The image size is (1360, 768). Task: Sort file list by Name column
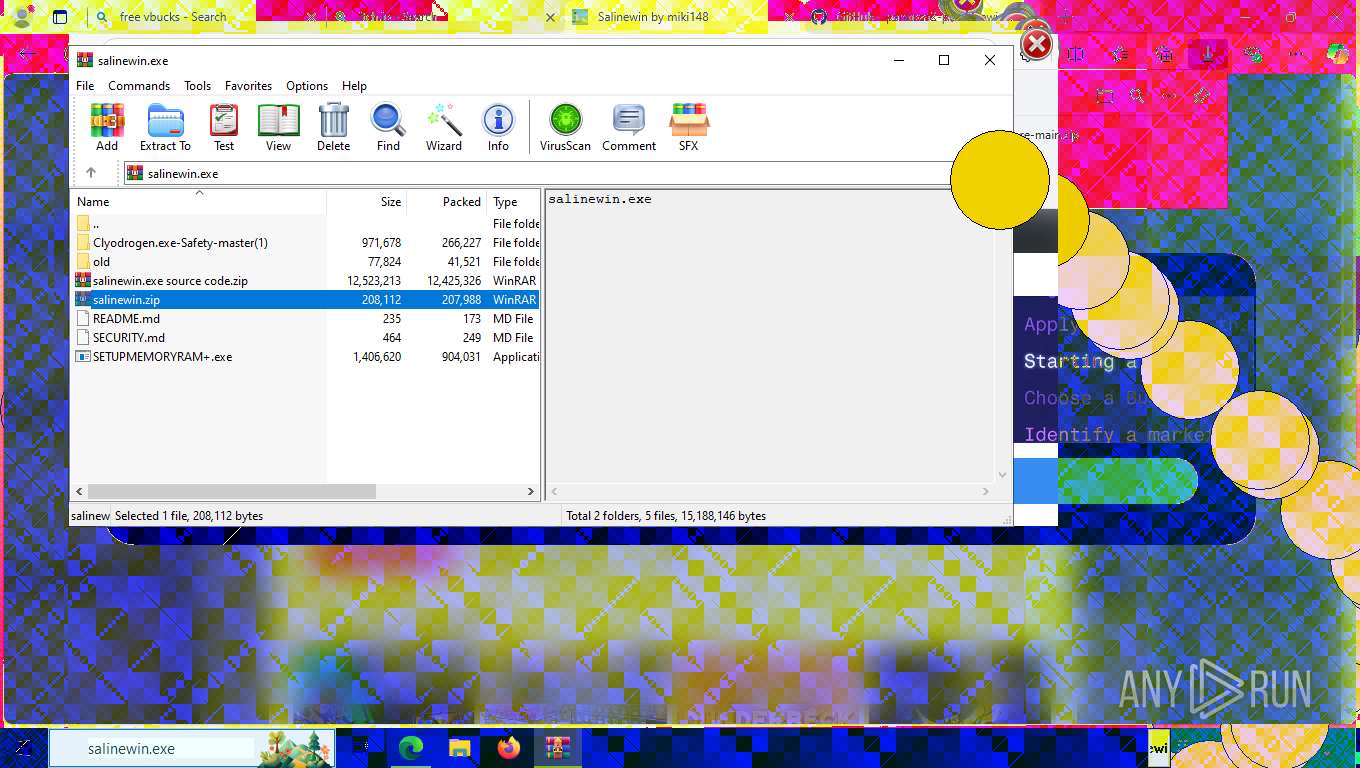[x=199, y=201]
